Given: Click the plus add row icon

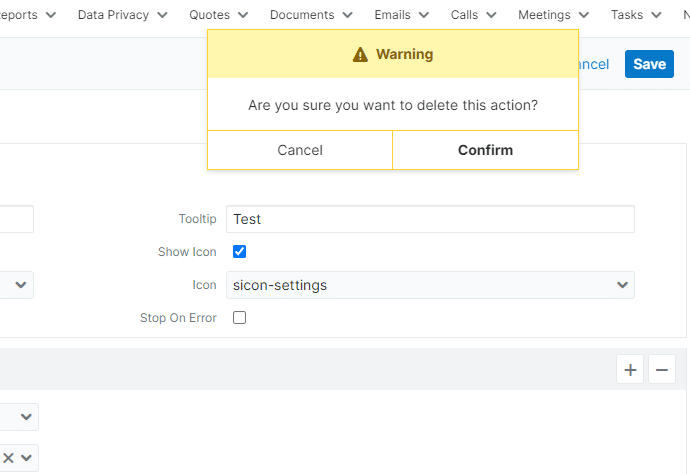Looking at the screenshot, I should click(630, 370).
